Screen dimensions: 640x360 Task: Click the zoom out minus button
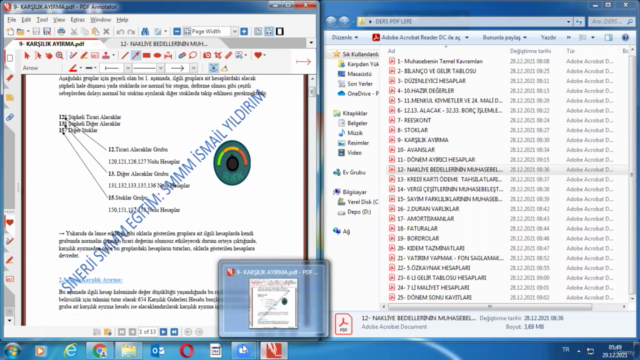coord(177,31)
